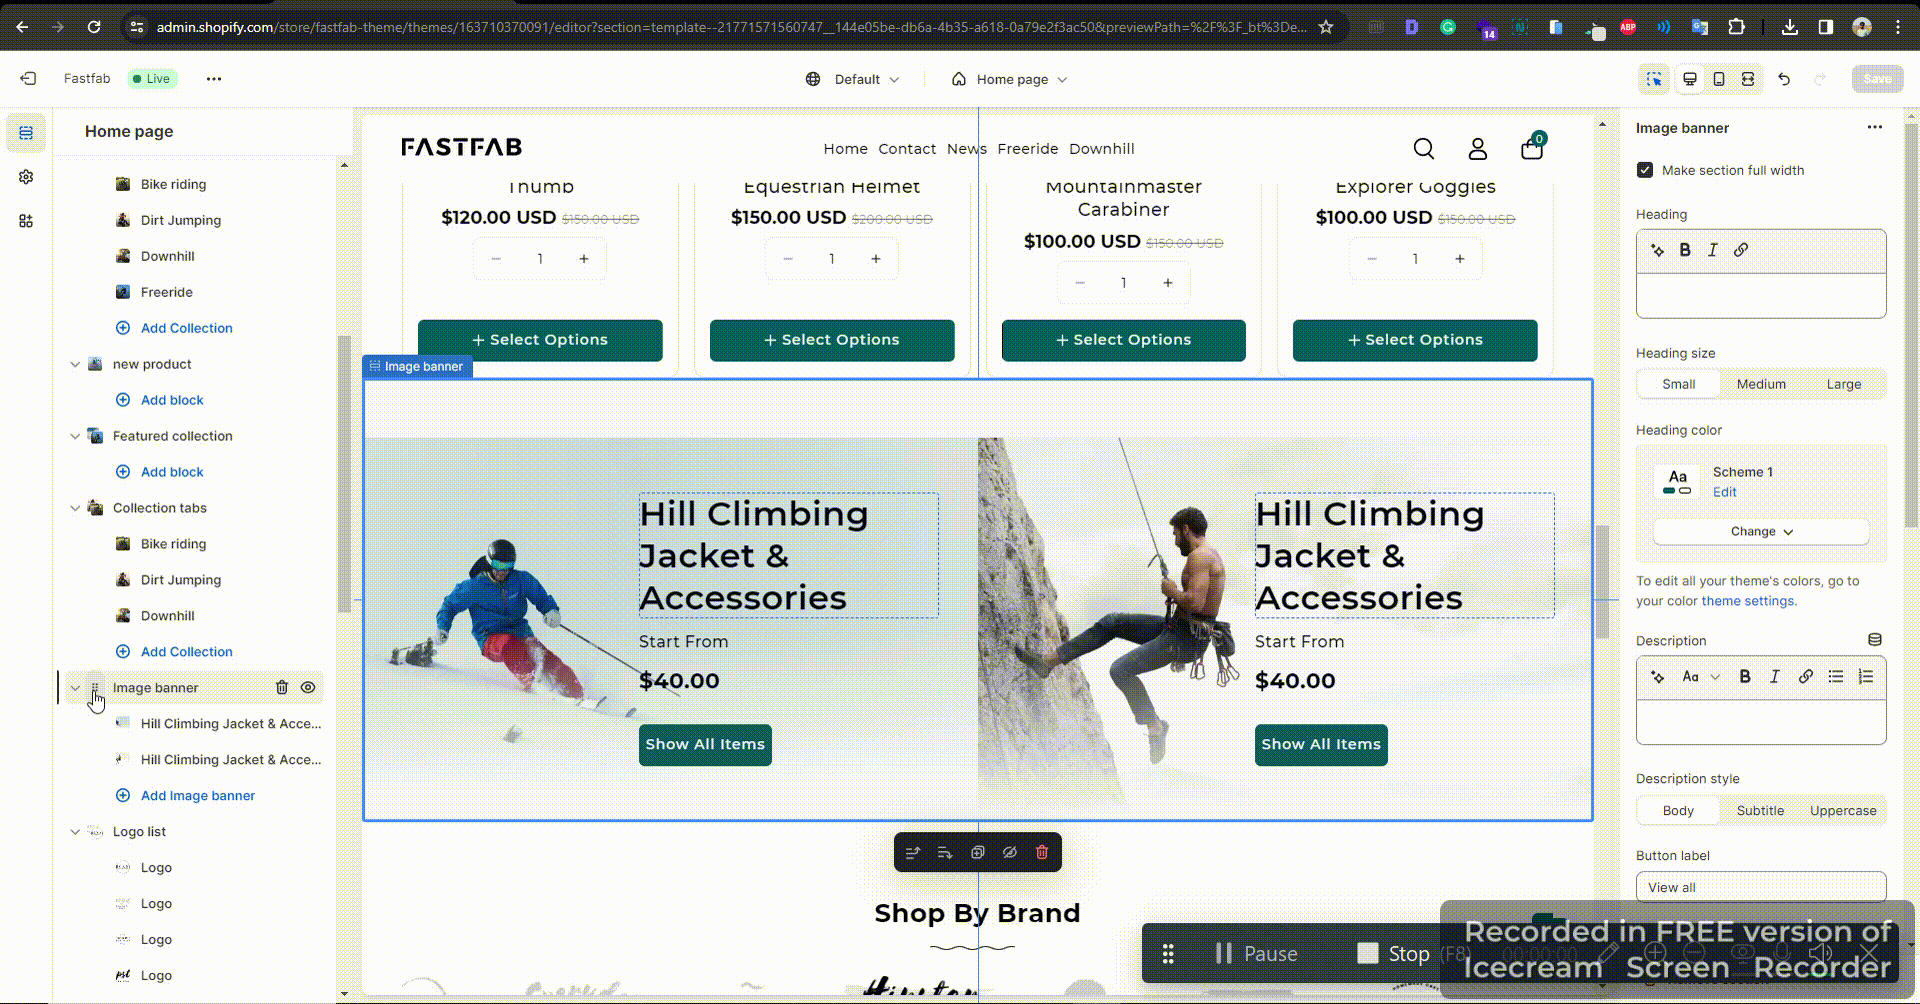Viewport: 1920px width, 1004px height.
Task: Click the exit editor icon beside Fastfab
Action: click(28, 78)
